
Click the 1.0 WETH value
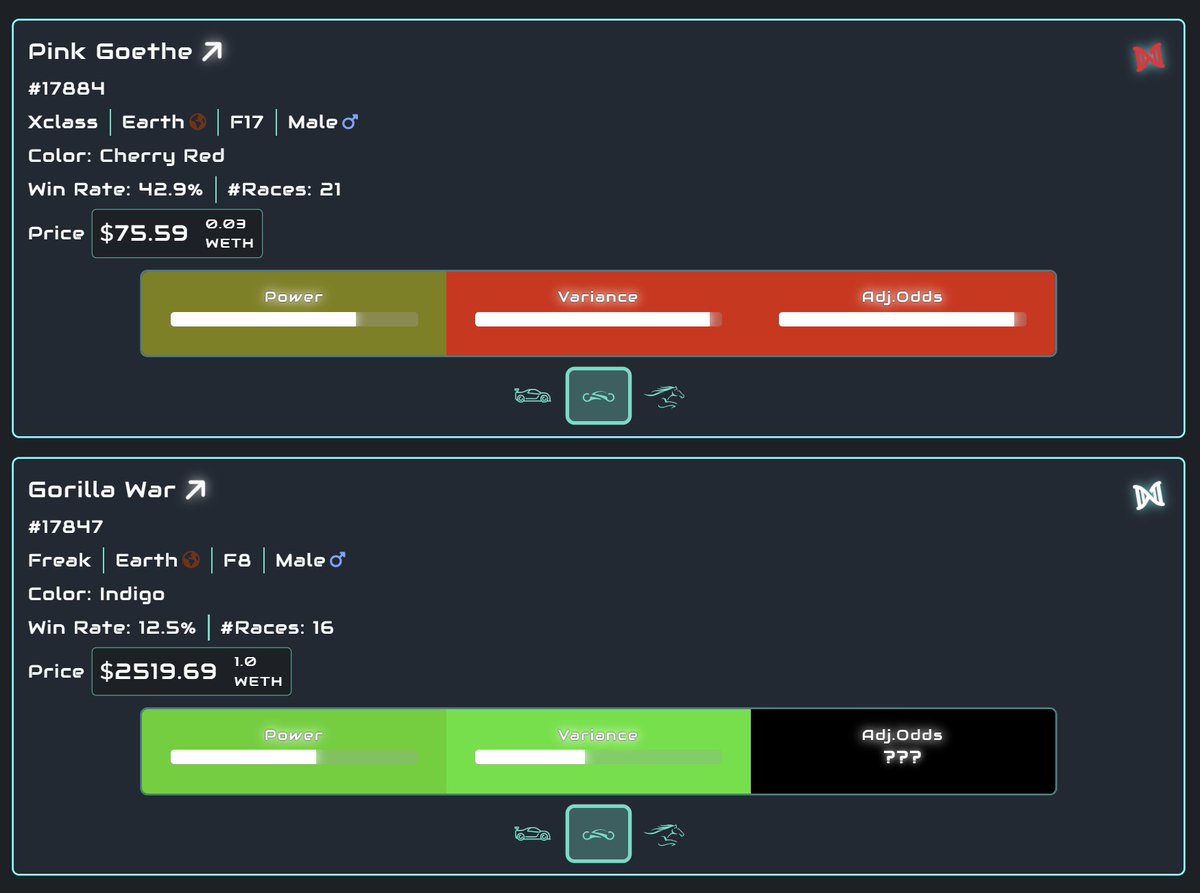pos(258,671)
